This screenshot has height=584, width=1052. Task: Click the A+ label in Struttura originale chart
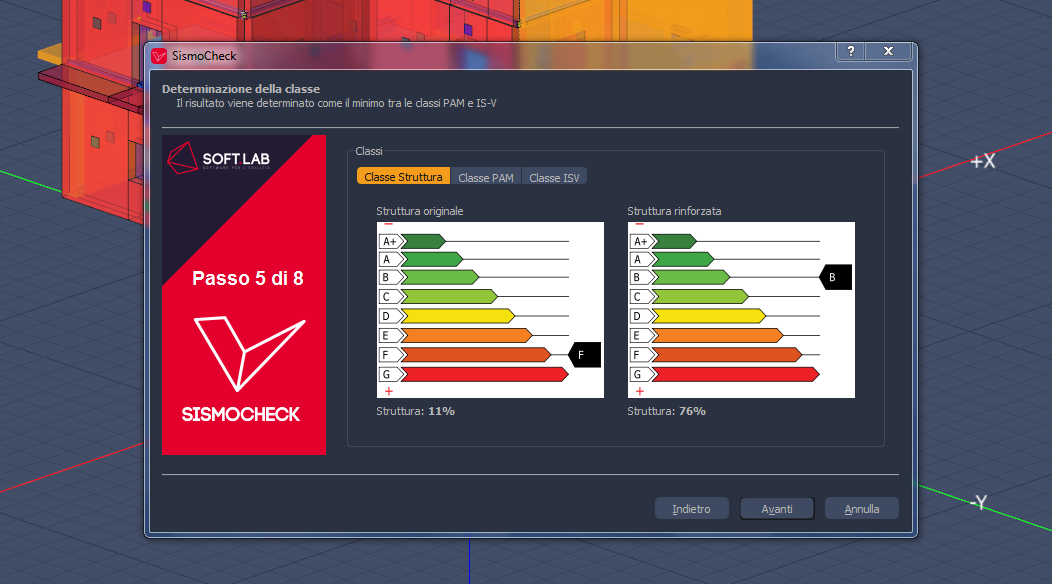390,241
